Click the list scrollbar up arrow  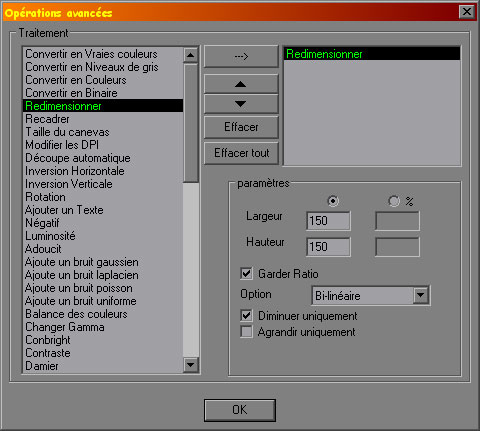pos(191,55)
